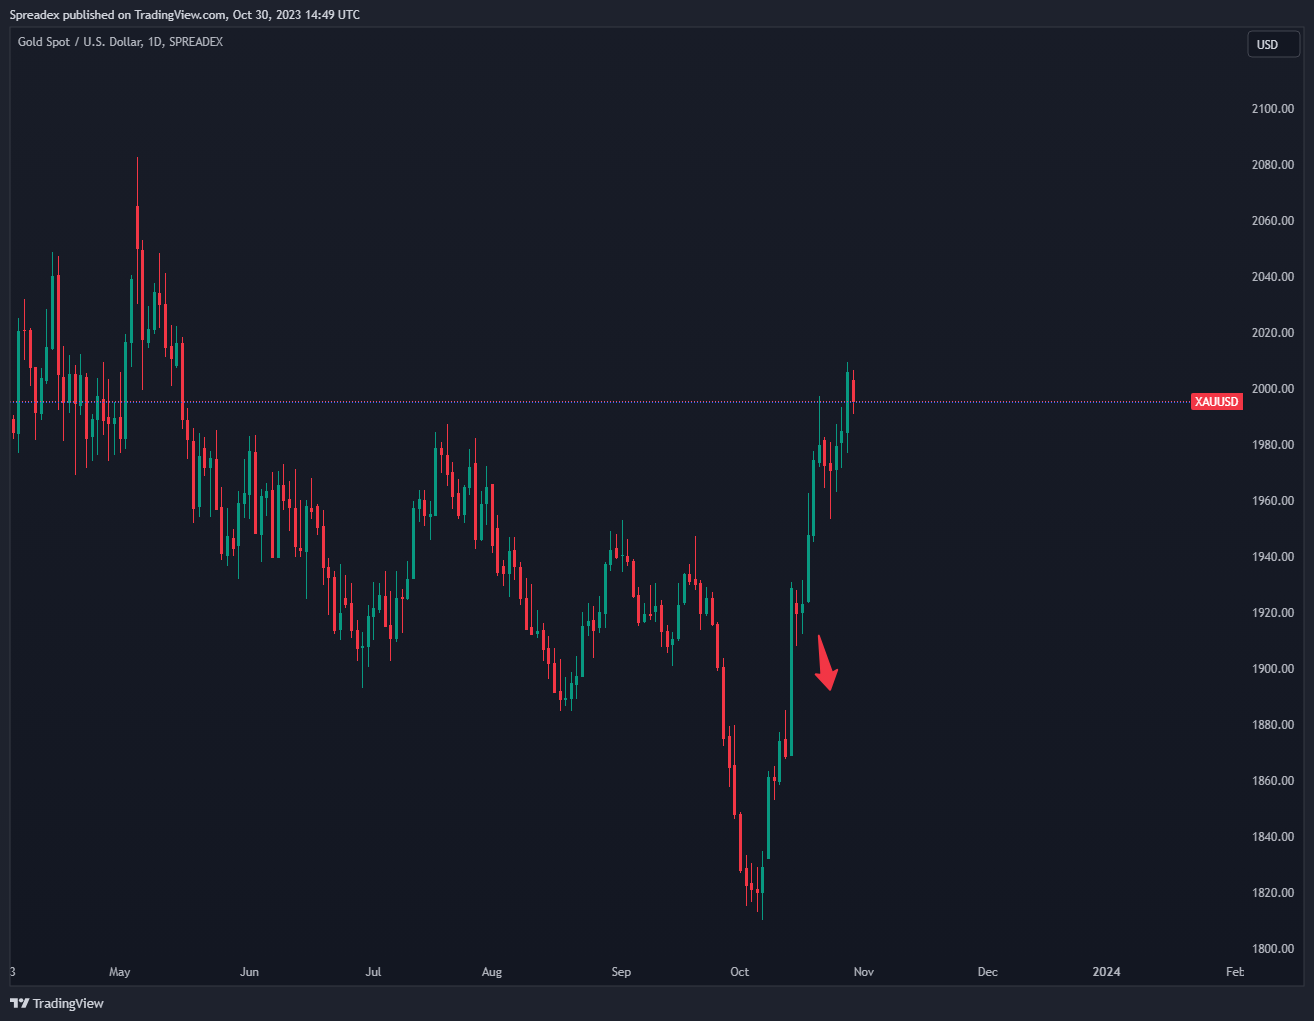Click the Aug label on time axis
The height and width of the screenshot is (1021, 1314).
(492, 971)
